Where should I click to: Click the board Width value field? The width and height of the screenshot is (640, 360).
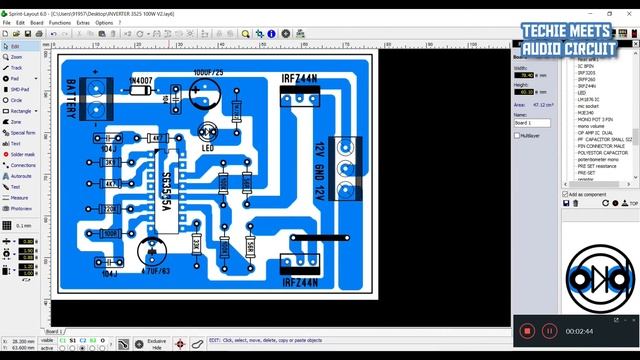524,76
